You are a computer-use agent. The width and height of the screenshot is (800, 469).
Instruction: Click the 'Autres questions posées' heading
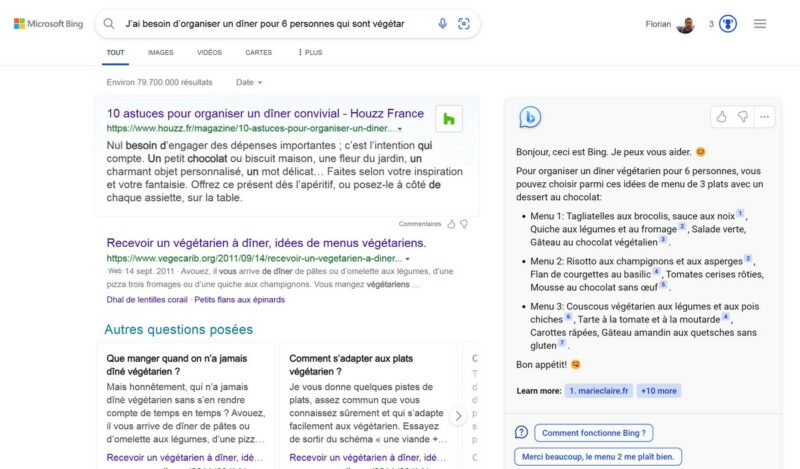pyautogui.click(x=179, y=330)
